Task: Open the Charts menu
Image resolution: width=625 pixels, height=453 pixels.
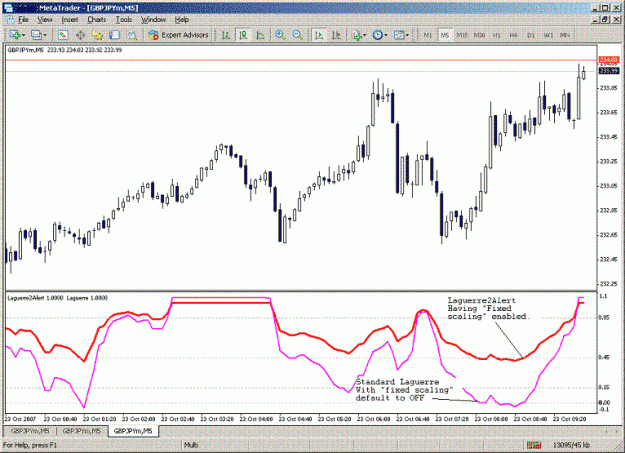Action: (x=97, y=20)
